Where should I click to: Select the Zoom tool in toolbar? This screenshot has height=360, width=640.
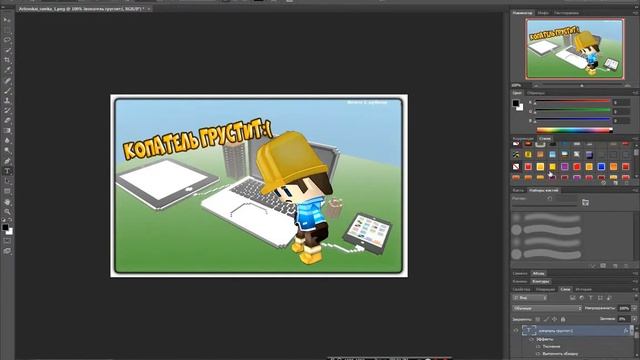pyautogui.click(x=7, y=211)
